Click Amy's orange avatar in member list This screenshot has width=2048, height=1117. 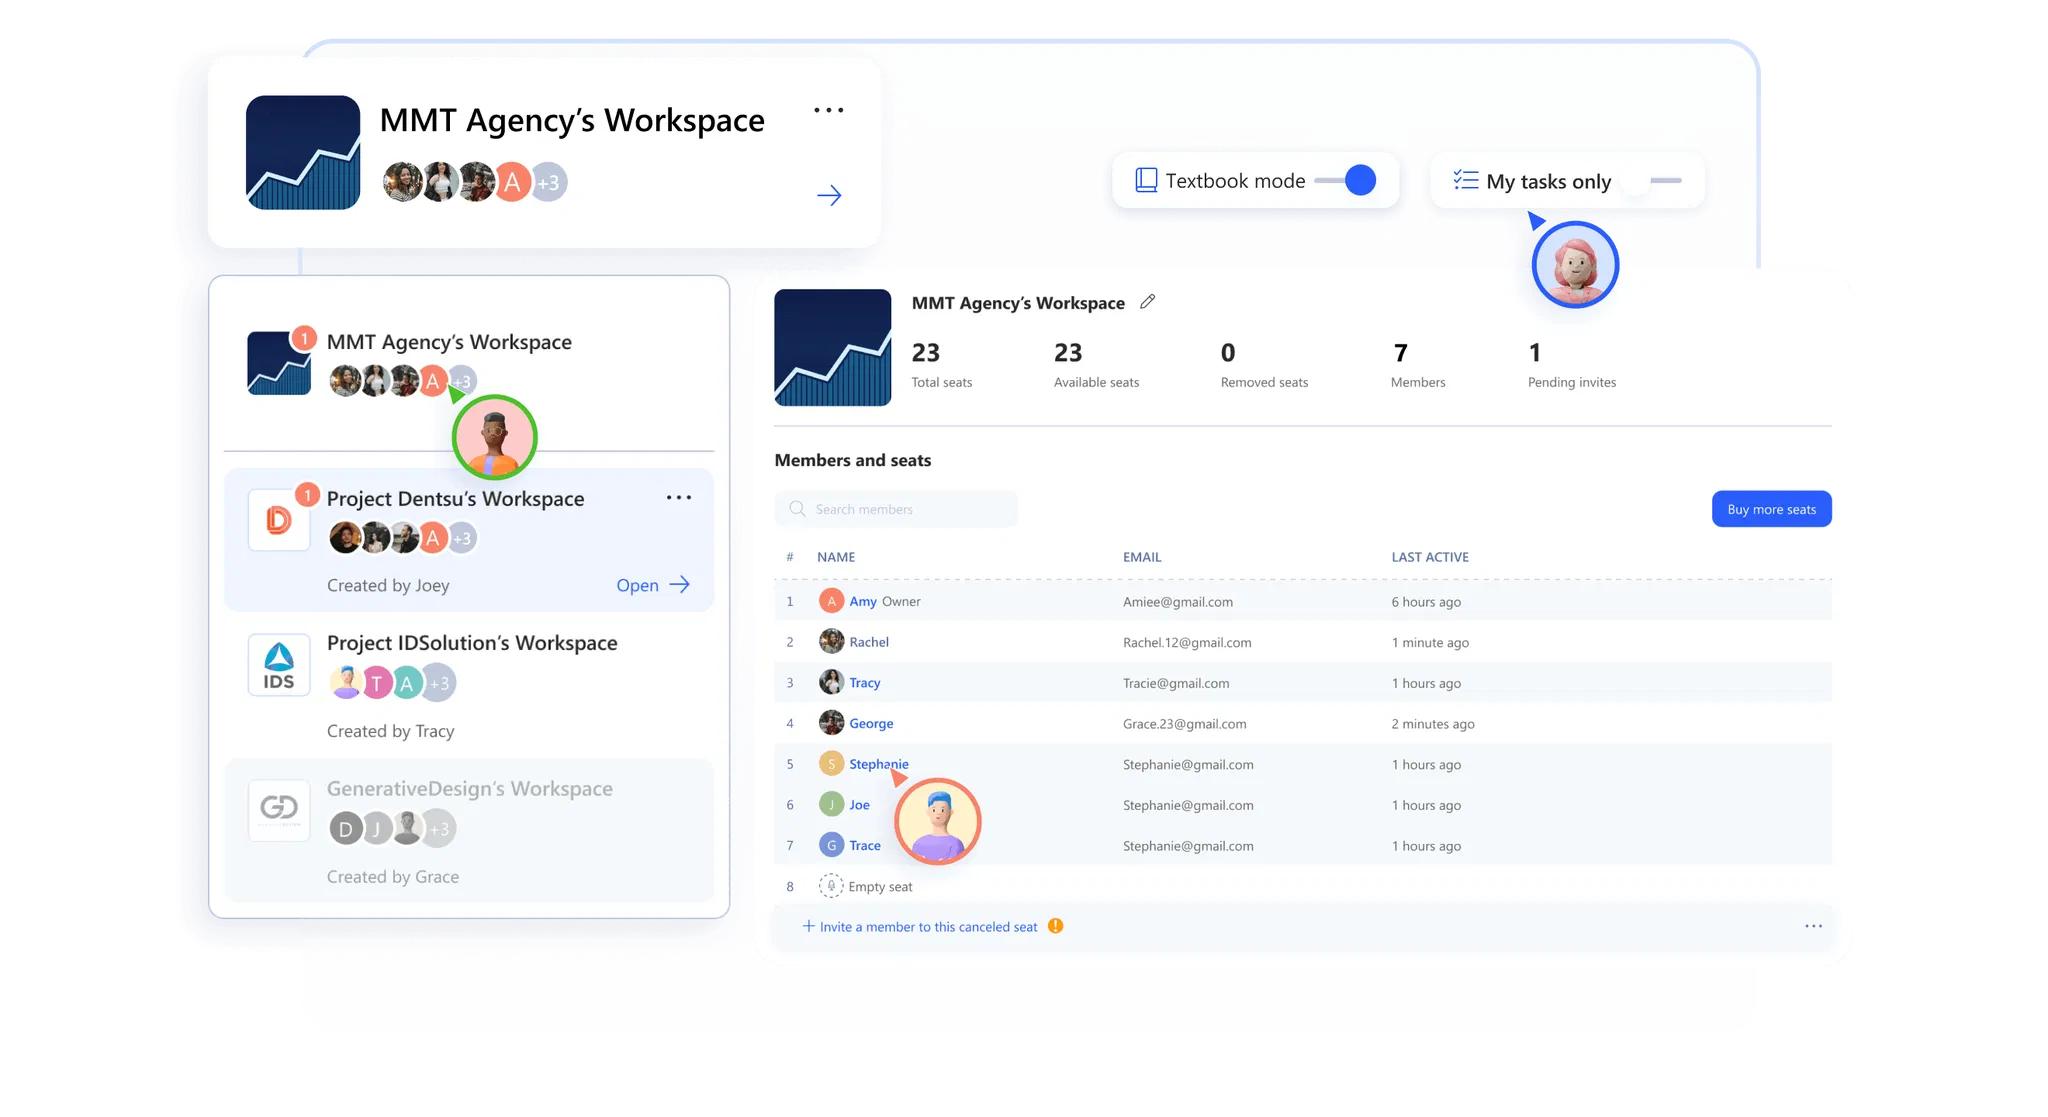click(831, 601)
